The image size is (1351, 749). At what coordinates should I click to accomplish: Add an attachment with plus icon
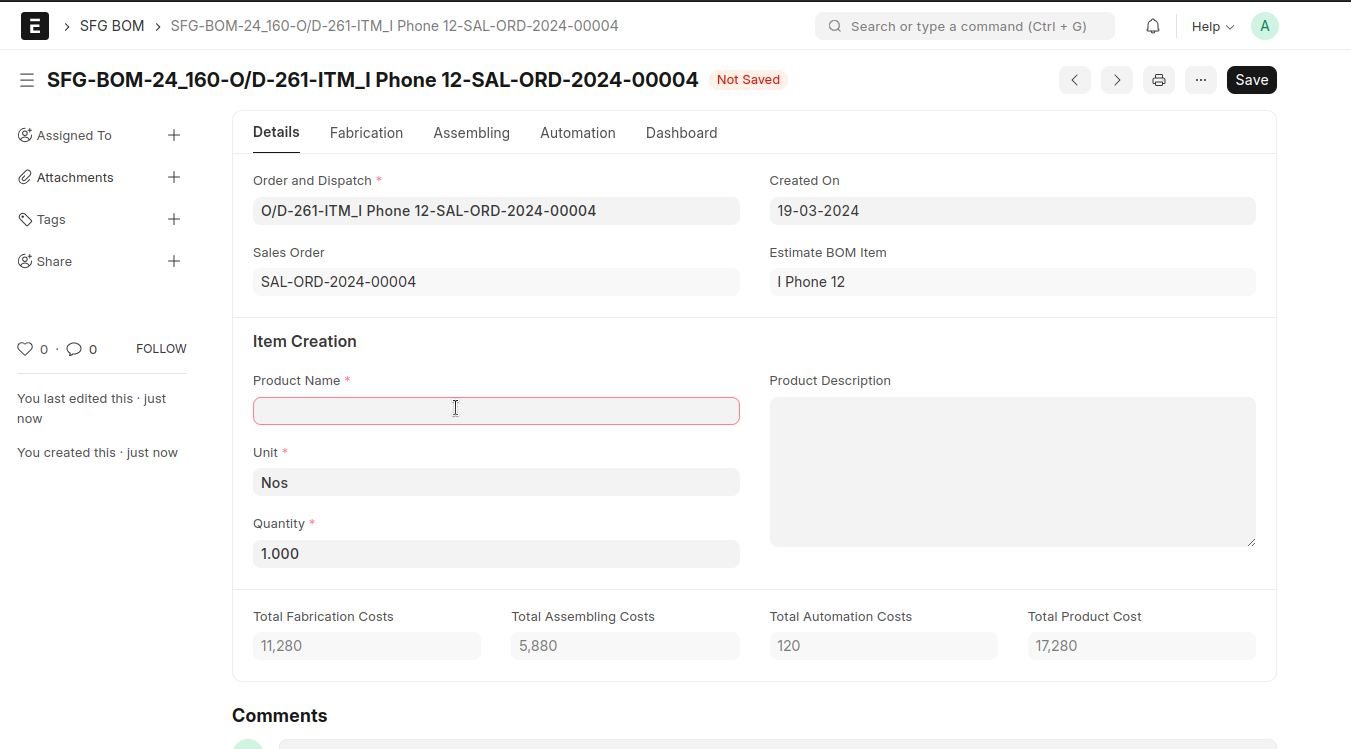[174, 177]
